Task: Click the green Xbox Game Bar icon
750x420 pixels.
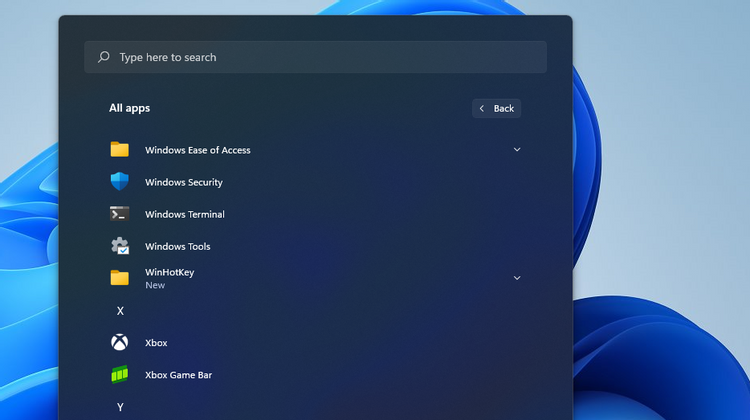Action: [120, 375]
